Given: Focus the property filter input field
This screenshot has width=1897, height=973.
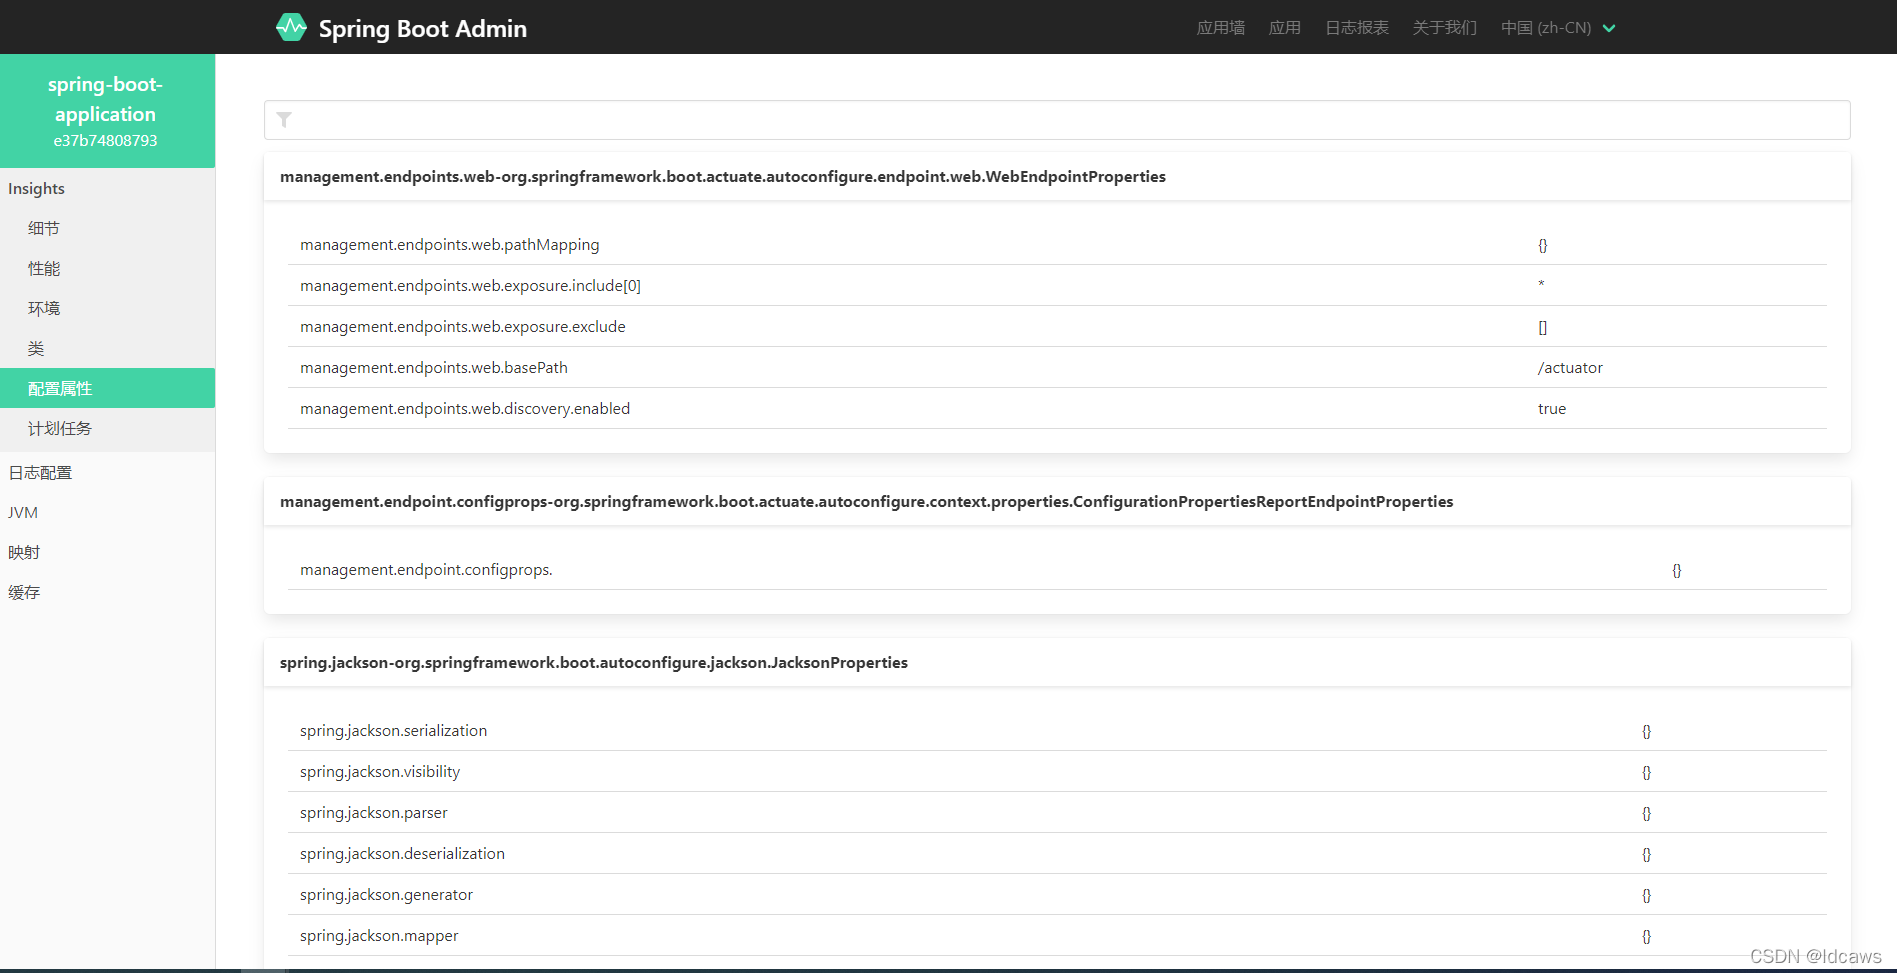Looking at the screenshot, I should click(1057, 120).
